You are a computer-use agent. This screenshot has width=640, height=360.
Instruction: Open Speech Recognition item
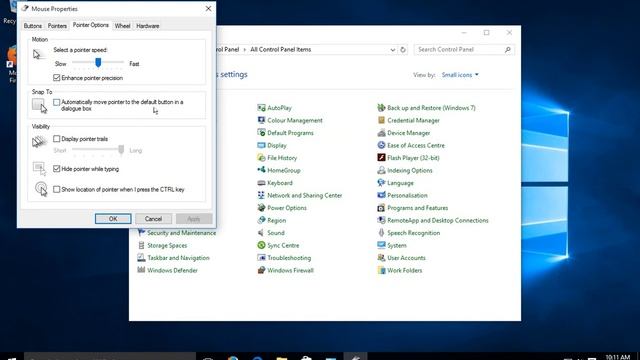[413, 233]
